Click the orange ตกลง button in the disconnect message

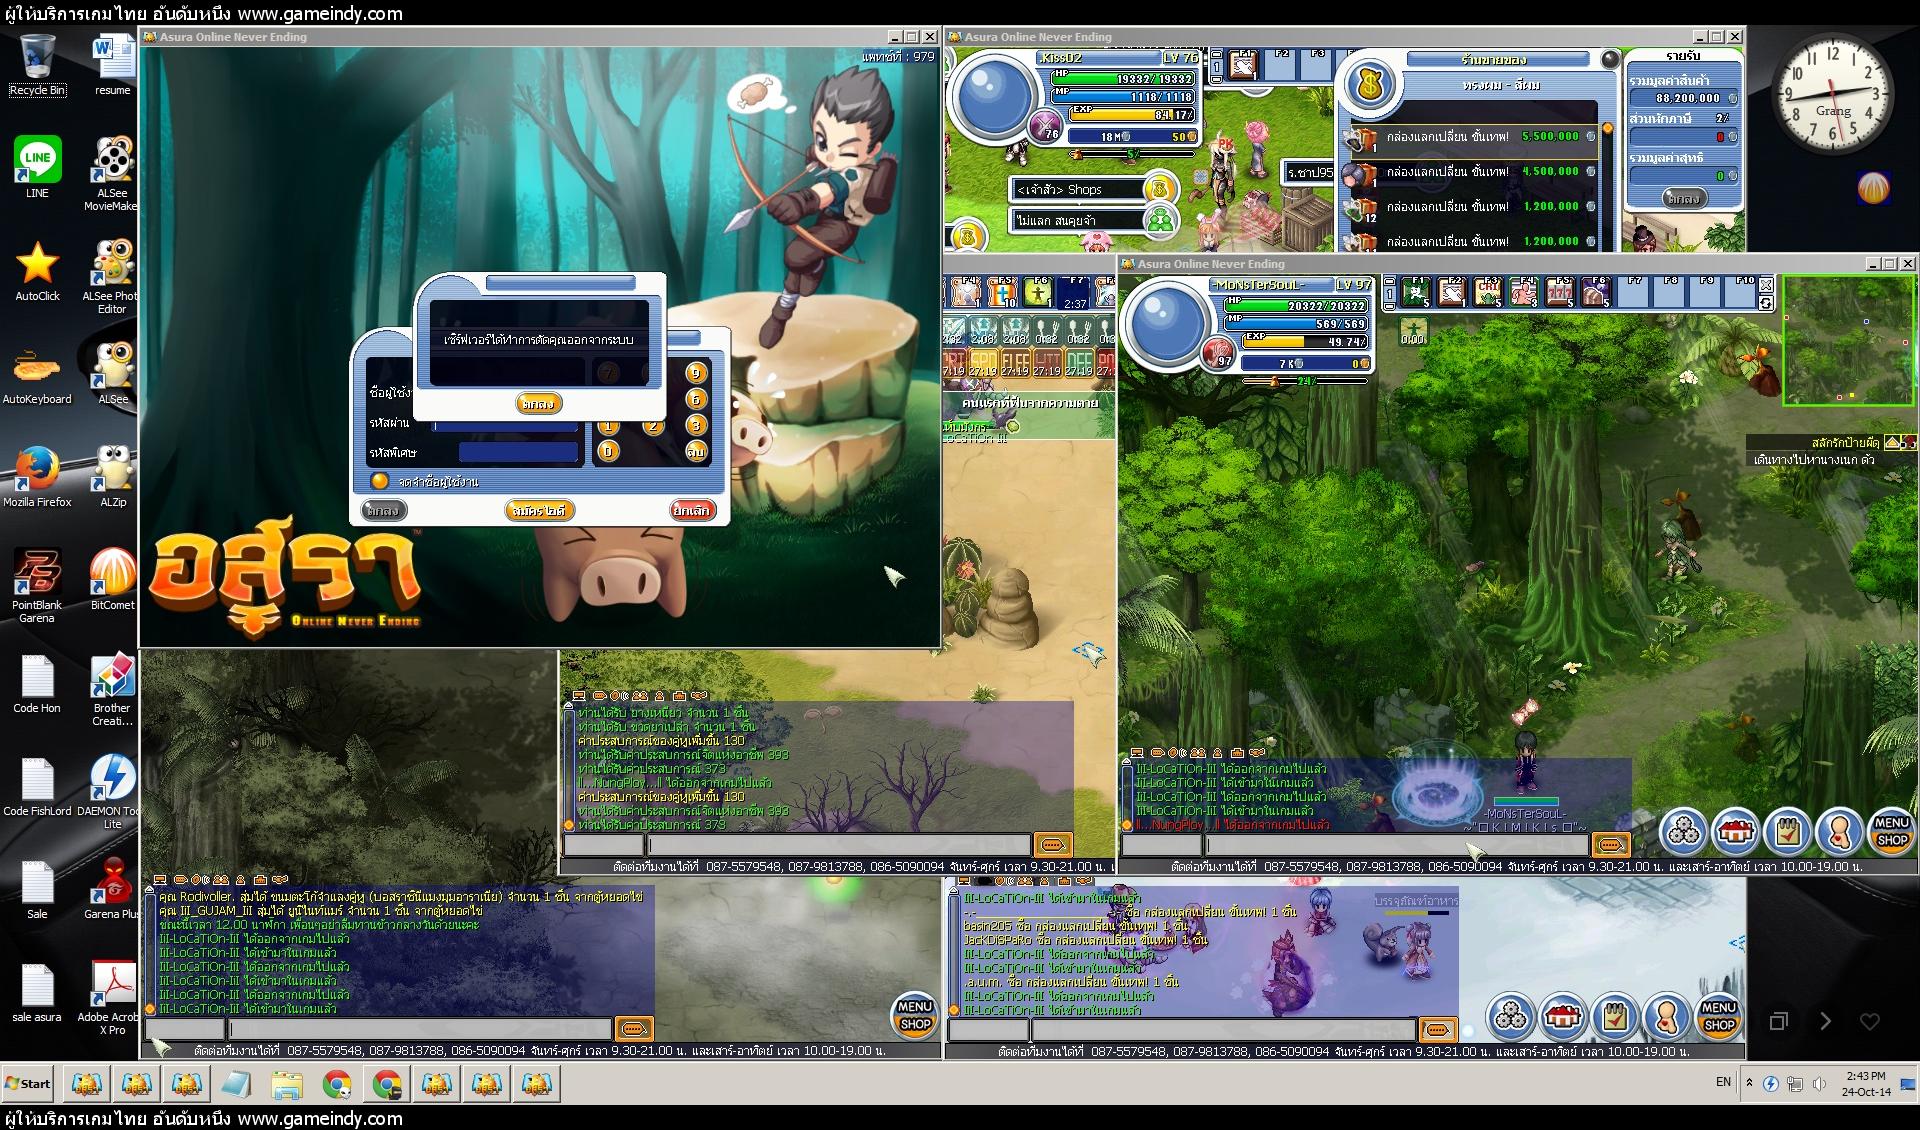tap(539, 403)
